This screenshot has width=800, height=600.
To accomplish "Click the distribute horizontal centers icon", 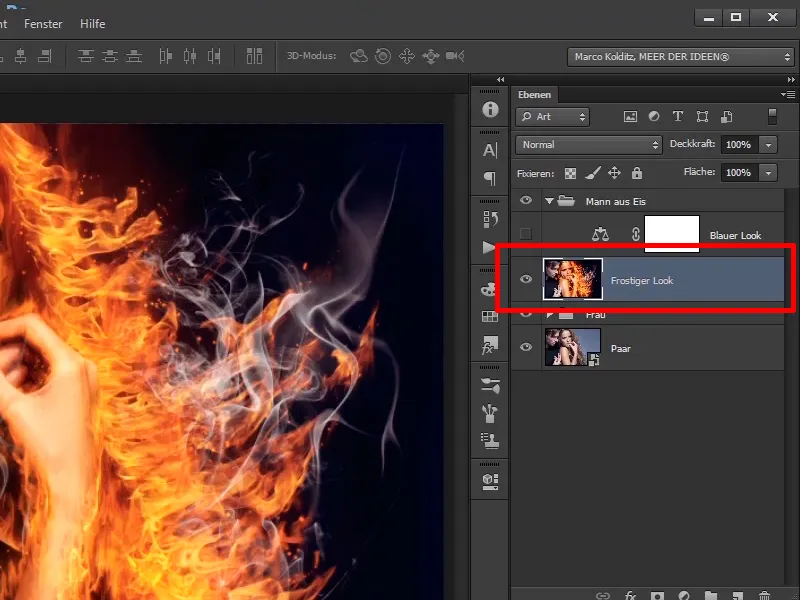I will click(190, 56).
